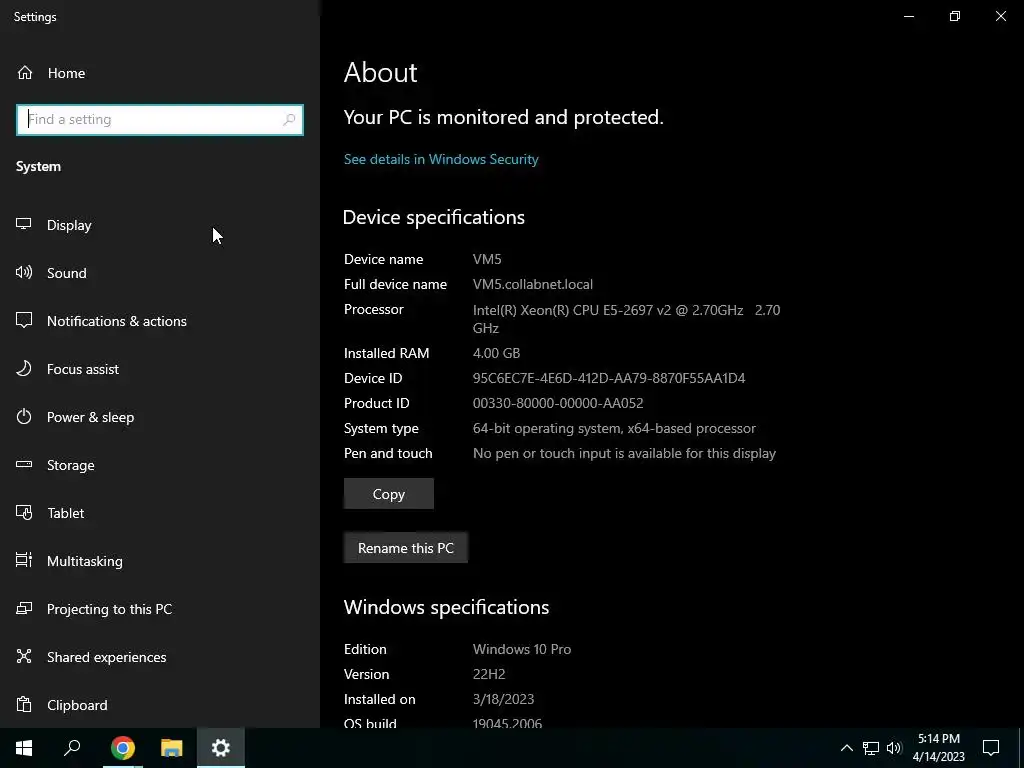Click No pen or touch input text
This screenshot has width=1024, height=768.
pyautogui.click(x=624, y=453)
